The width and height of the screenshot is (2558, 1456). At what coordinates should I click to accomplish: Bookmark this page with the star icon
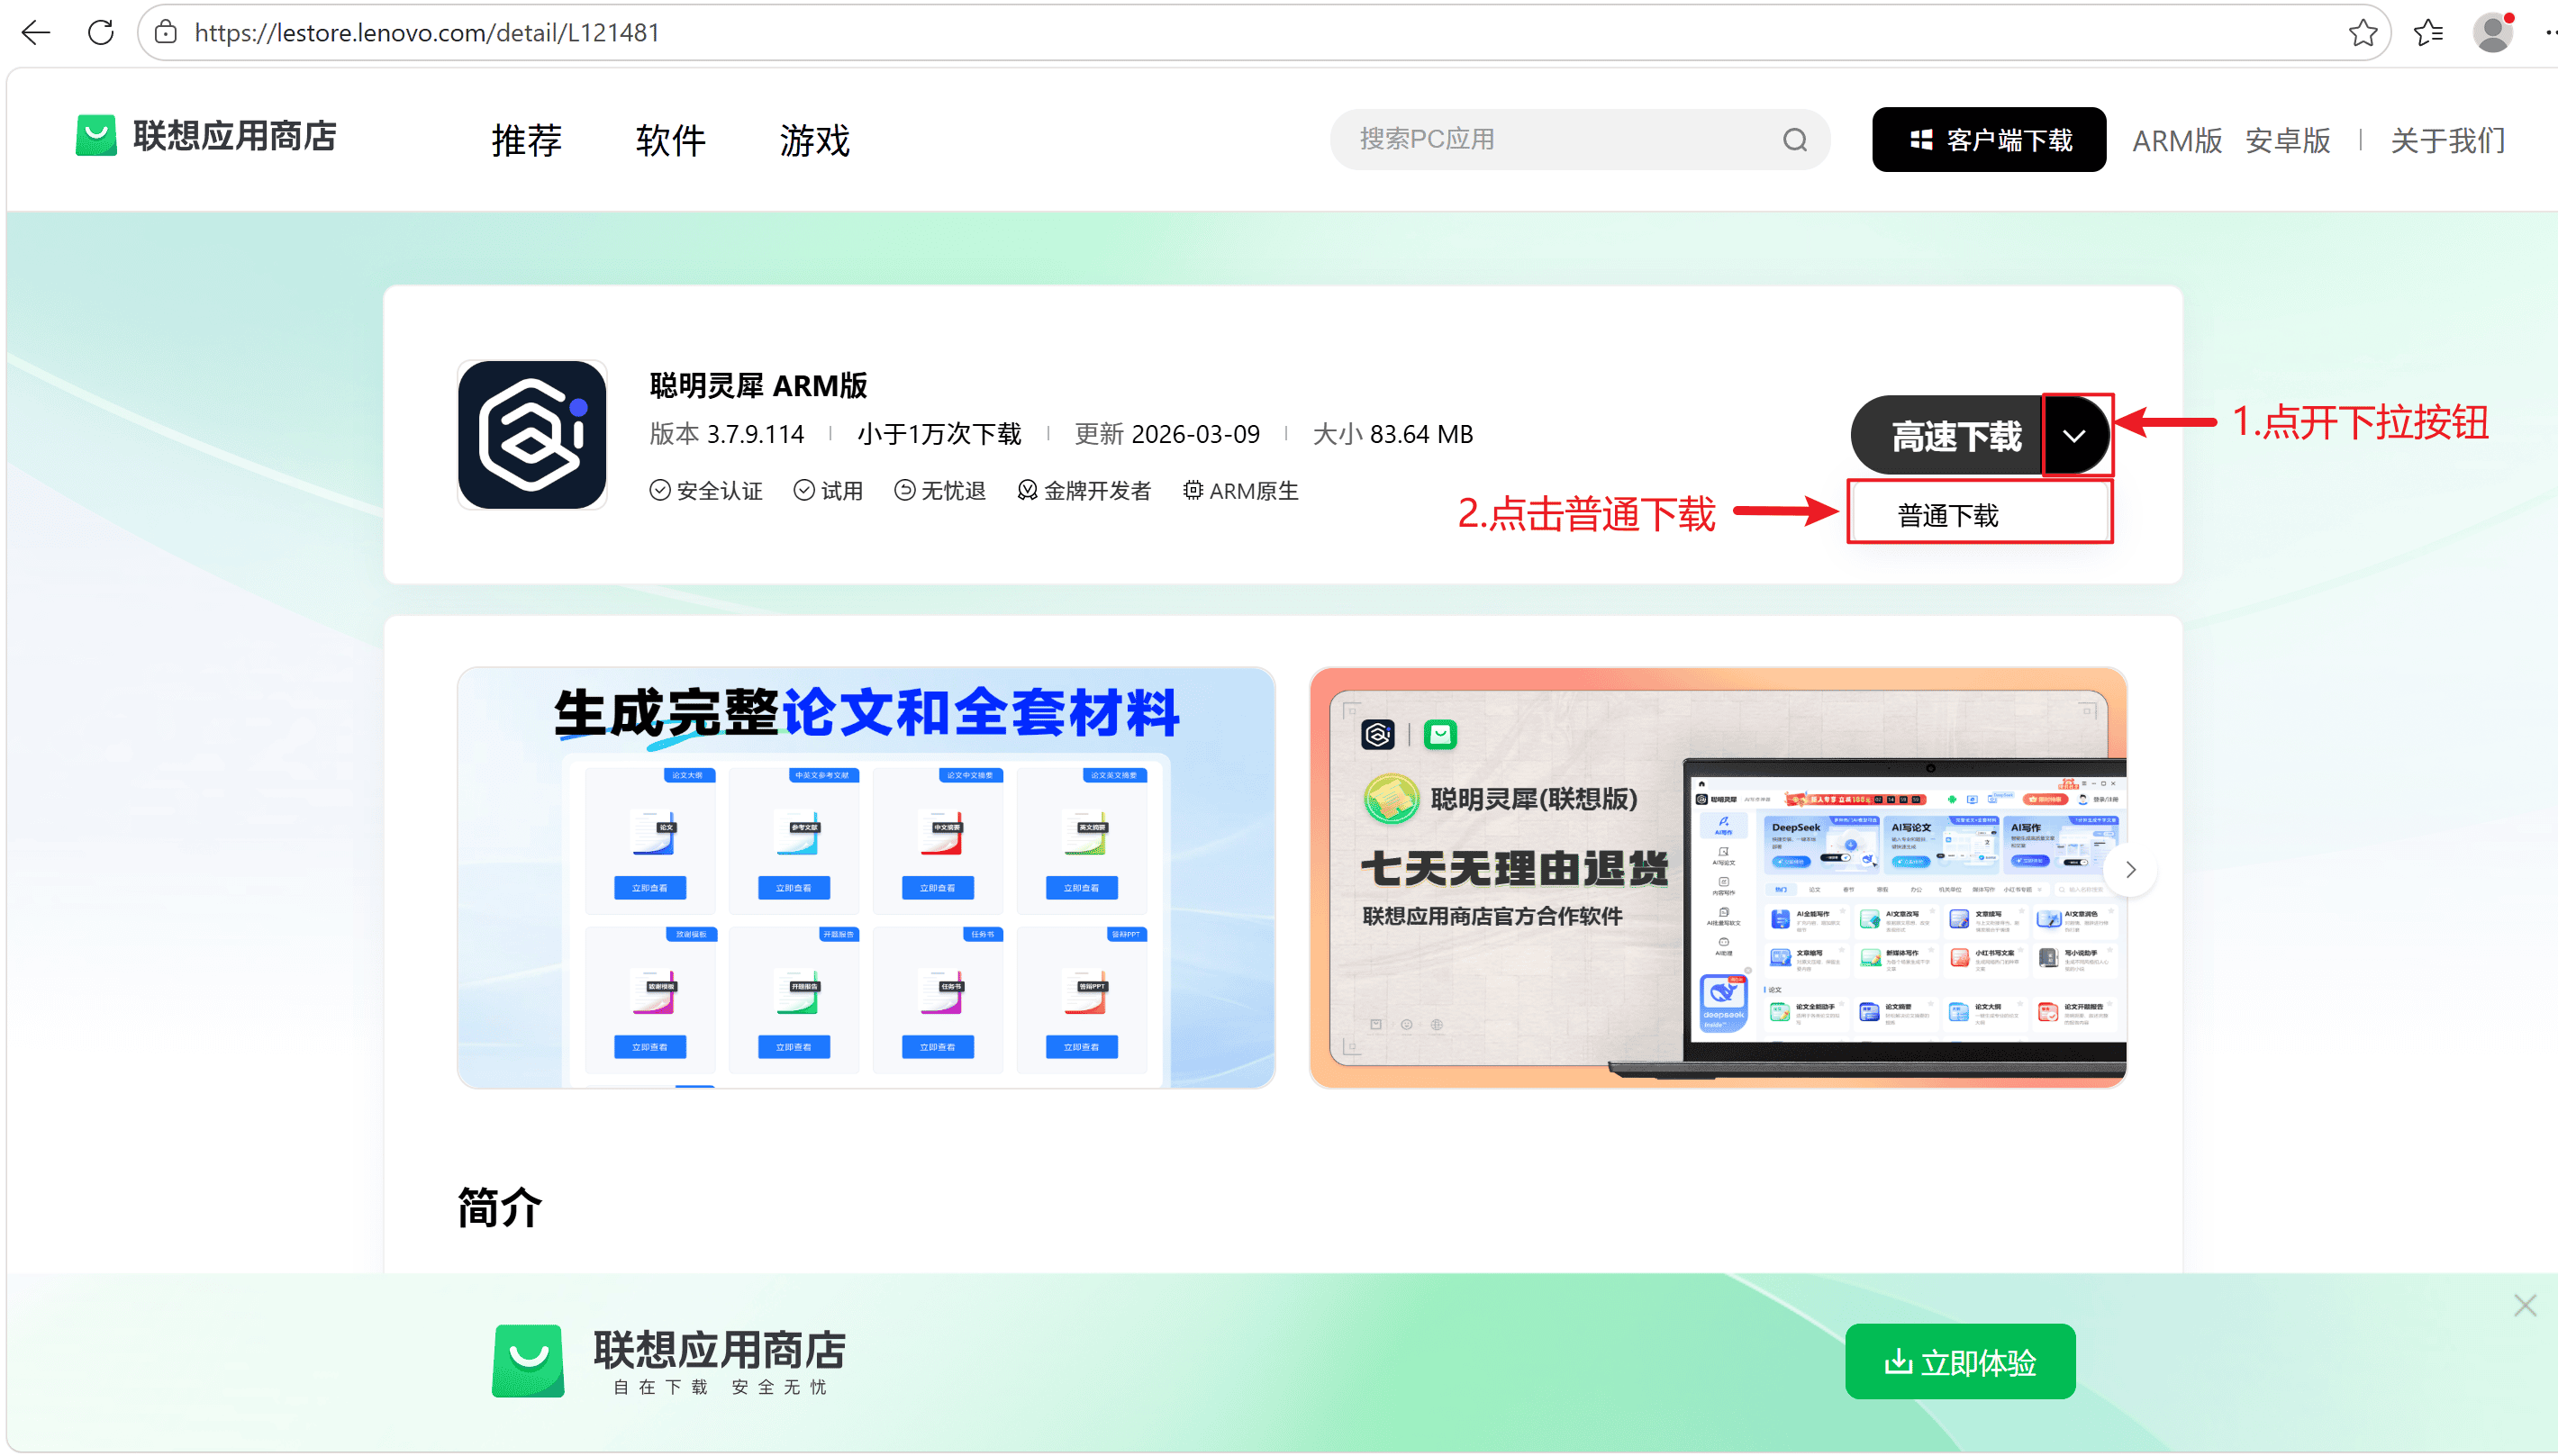[2362, 33]
